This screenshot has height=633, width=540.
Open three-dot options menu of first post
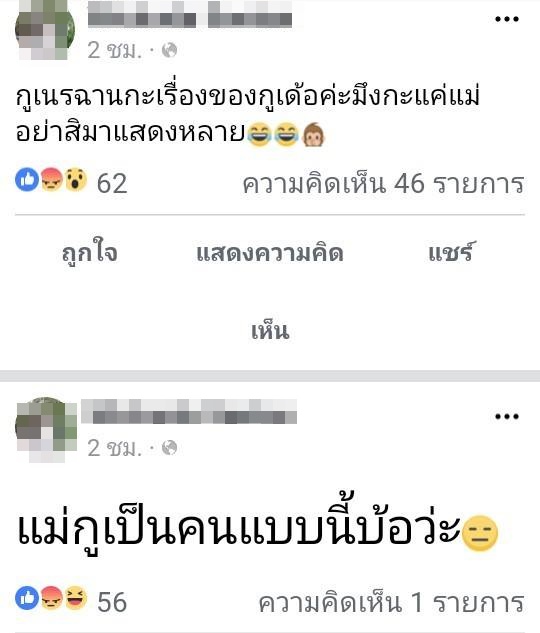pos(507,19)
